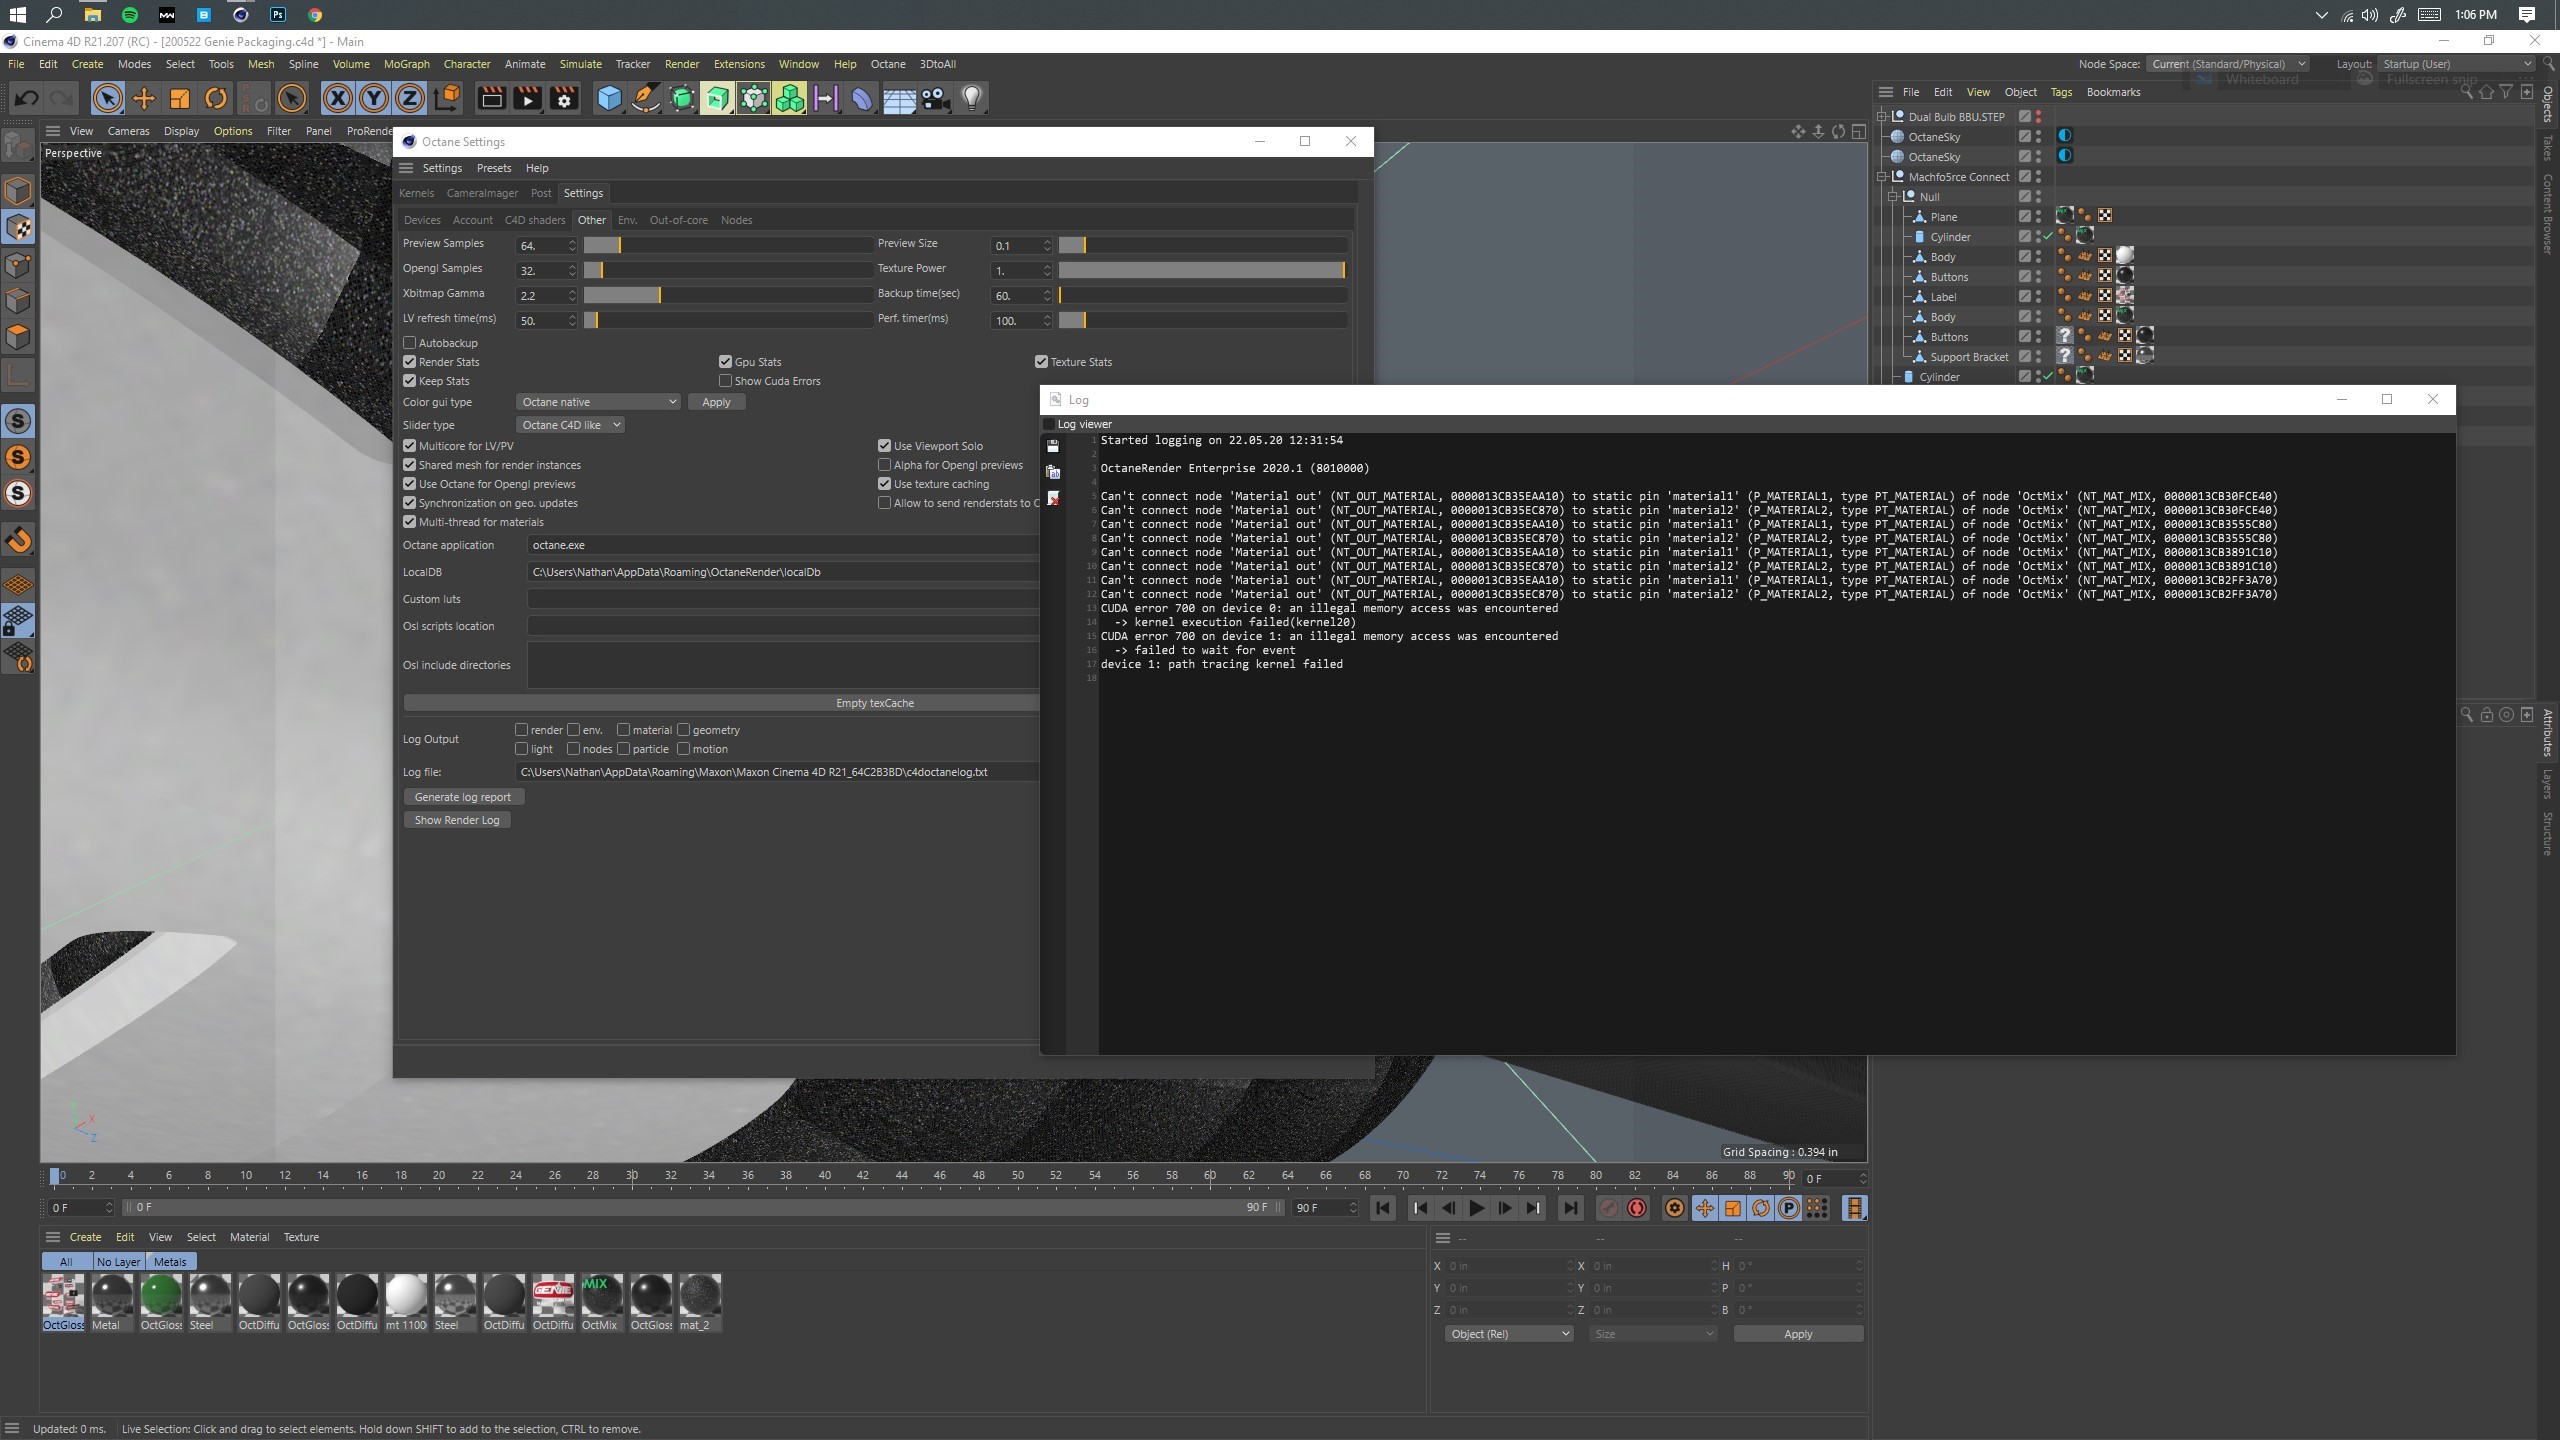This screenshot has width=2560, height=1440.
Task: Click Generate log report button
Action: (463, 797)
